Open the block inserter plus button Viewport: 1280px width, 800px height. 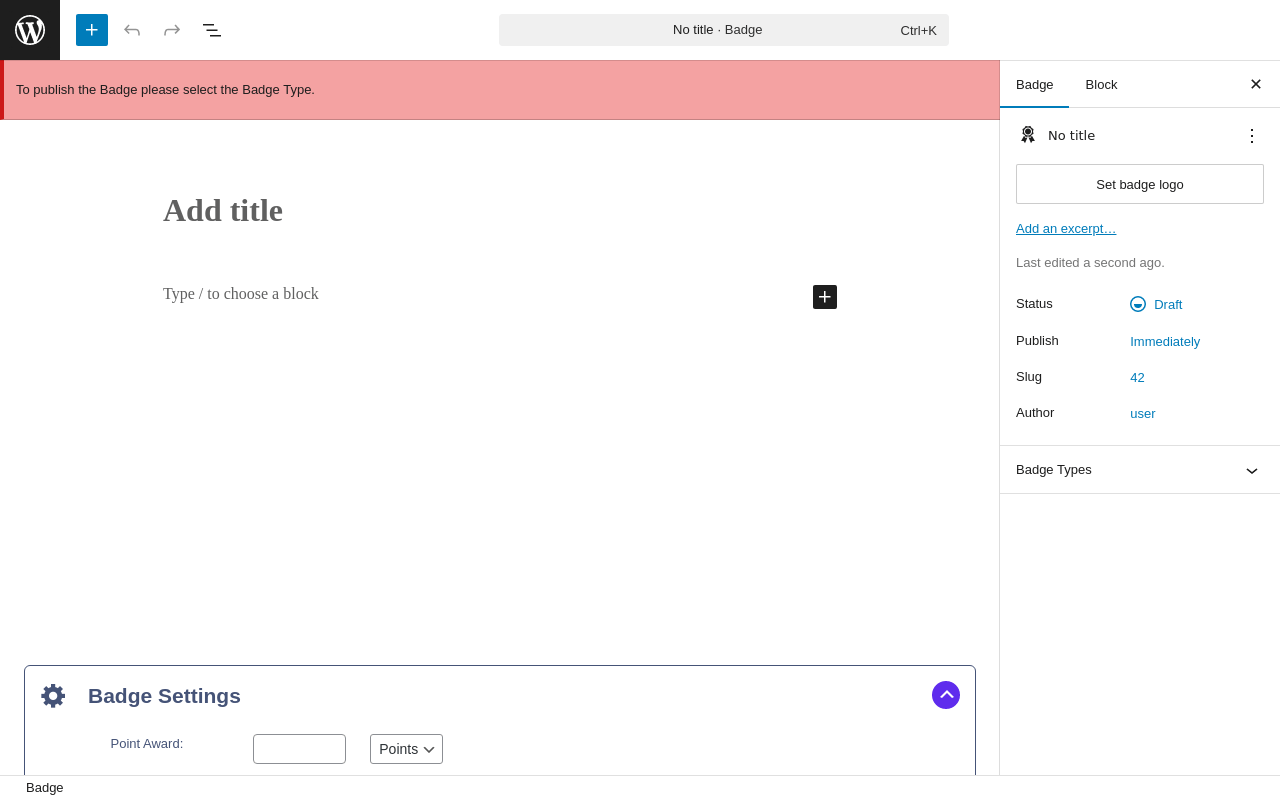point(92,30)
